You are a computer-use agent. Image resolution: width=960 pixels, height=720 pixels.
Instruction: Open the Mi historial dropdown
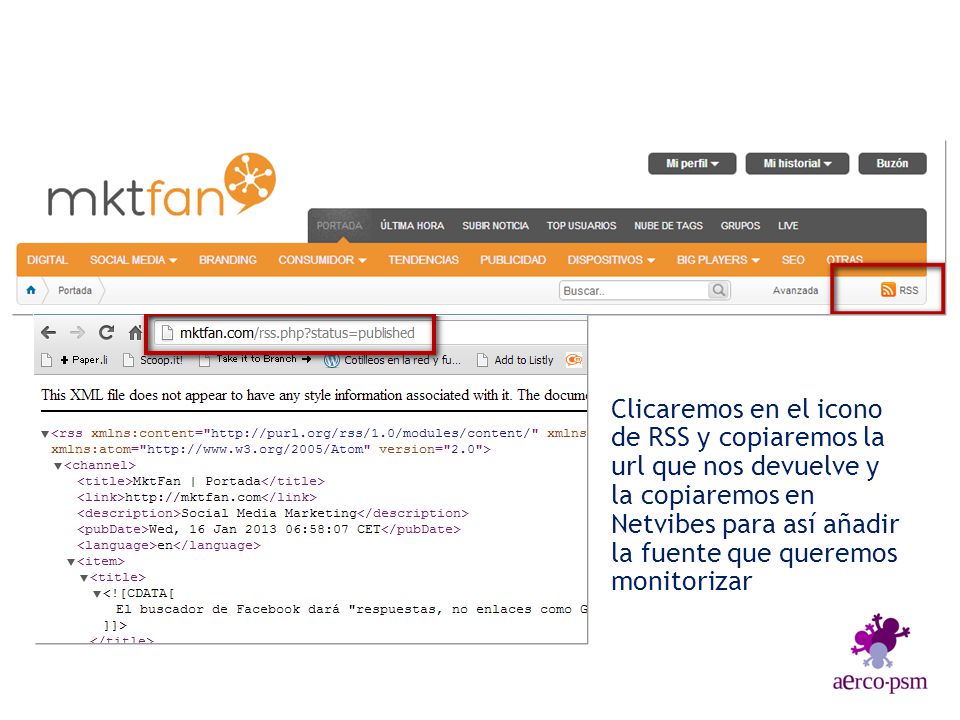point(797,163)
